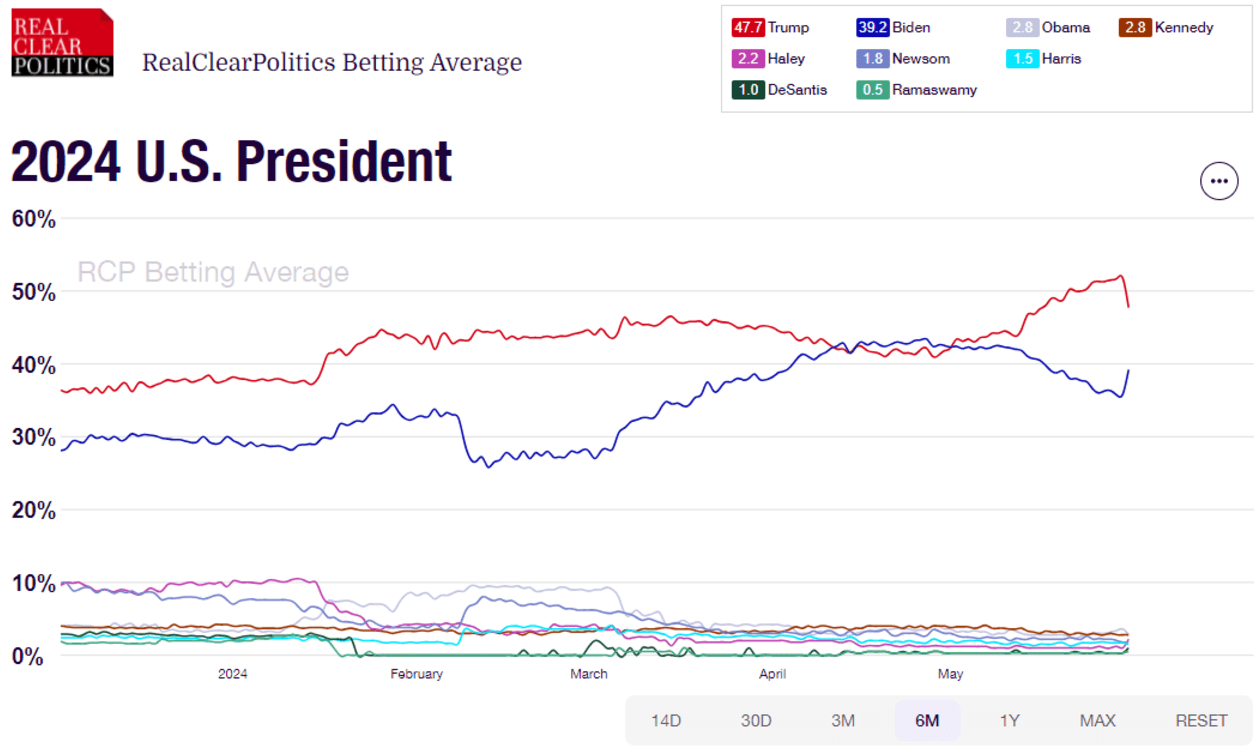Screen dimensions: 1260x754
Task: Show the MAX date range
Action: (1098, 719)
